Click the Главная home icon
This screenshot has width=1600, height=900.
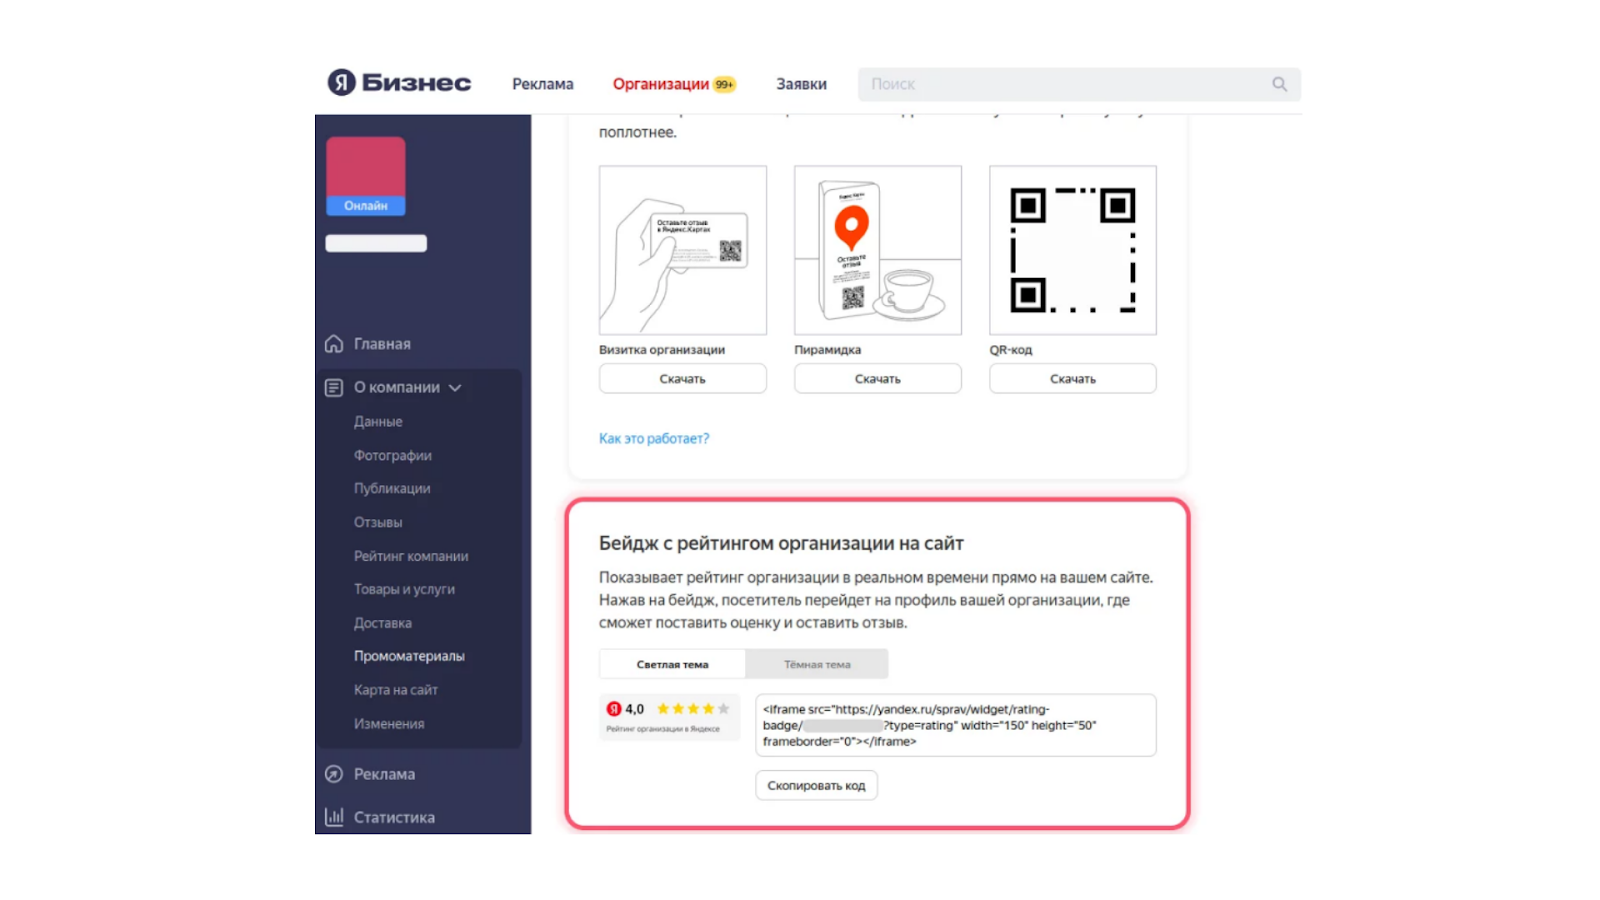(x=334, y=344)
